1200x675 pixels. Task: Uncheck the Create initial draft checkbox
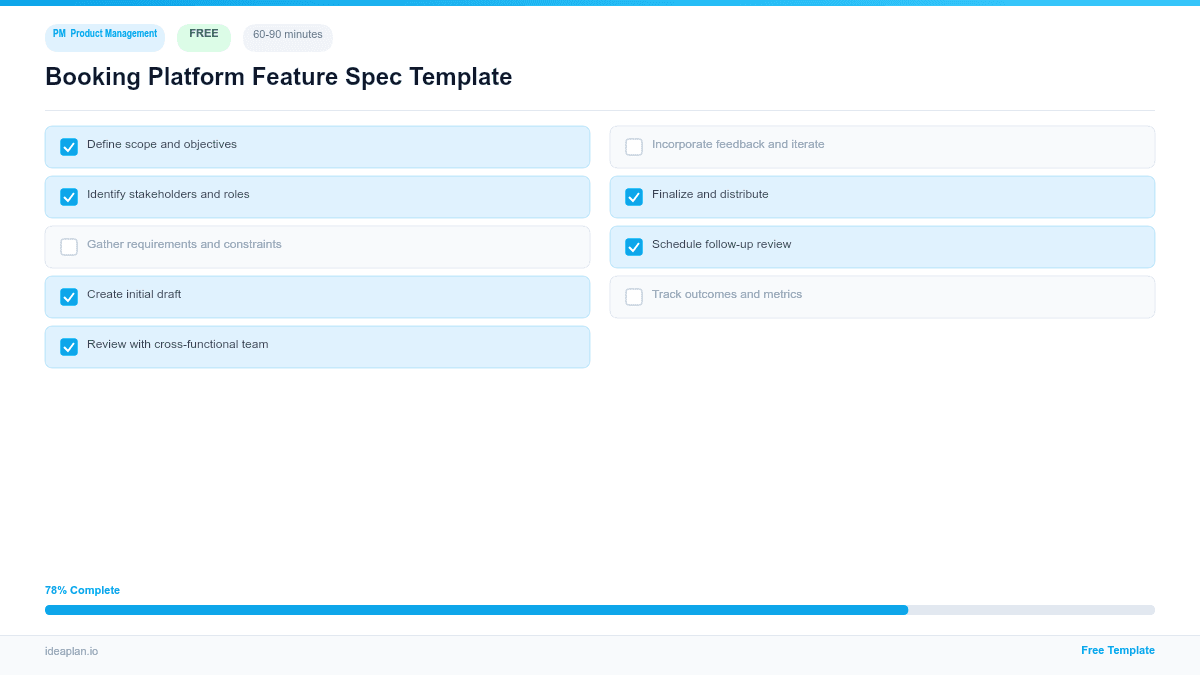69,296
